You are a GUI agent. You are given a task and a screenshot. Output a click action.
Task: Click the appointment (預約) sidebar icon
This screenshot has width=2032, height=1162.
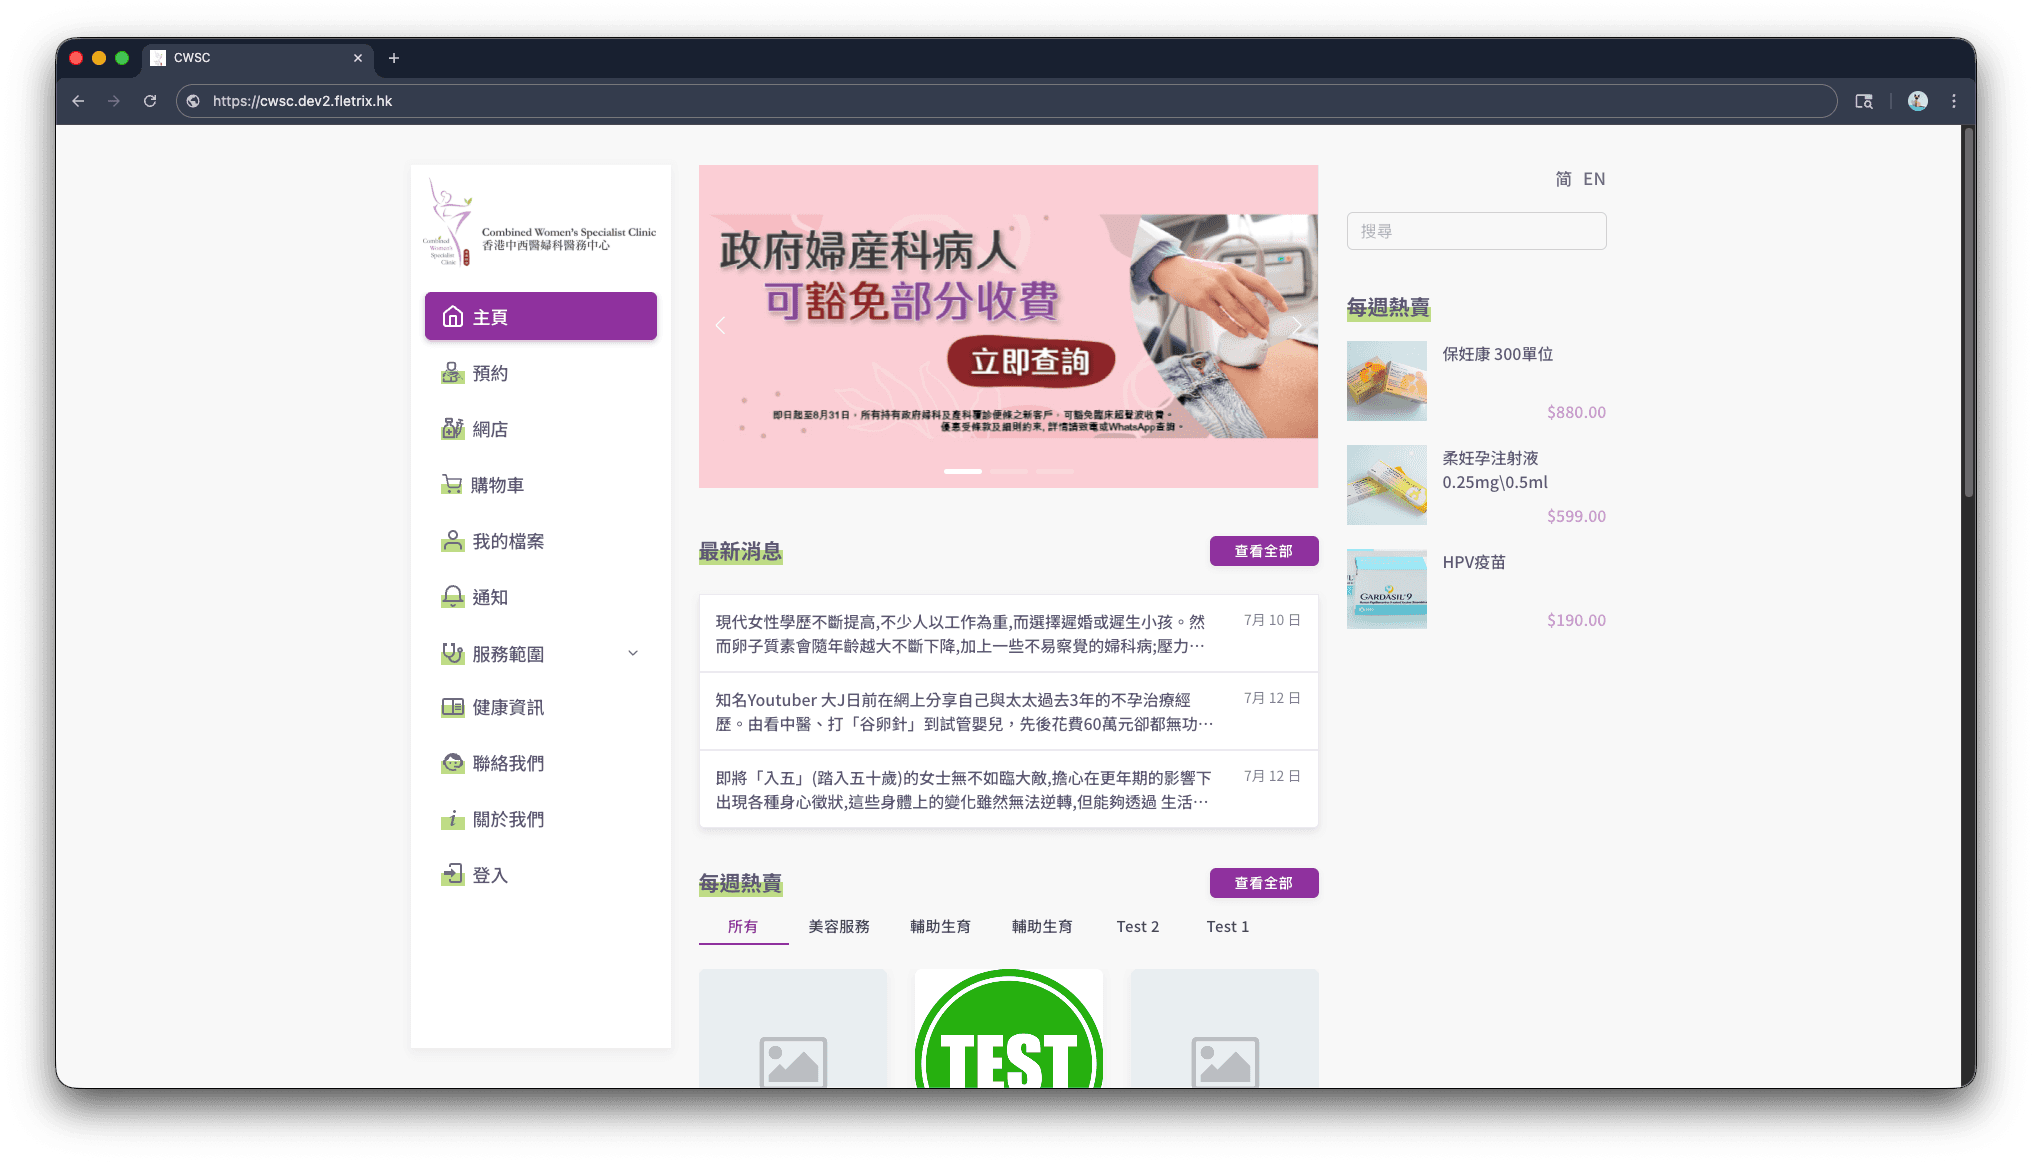pos(453,373)
